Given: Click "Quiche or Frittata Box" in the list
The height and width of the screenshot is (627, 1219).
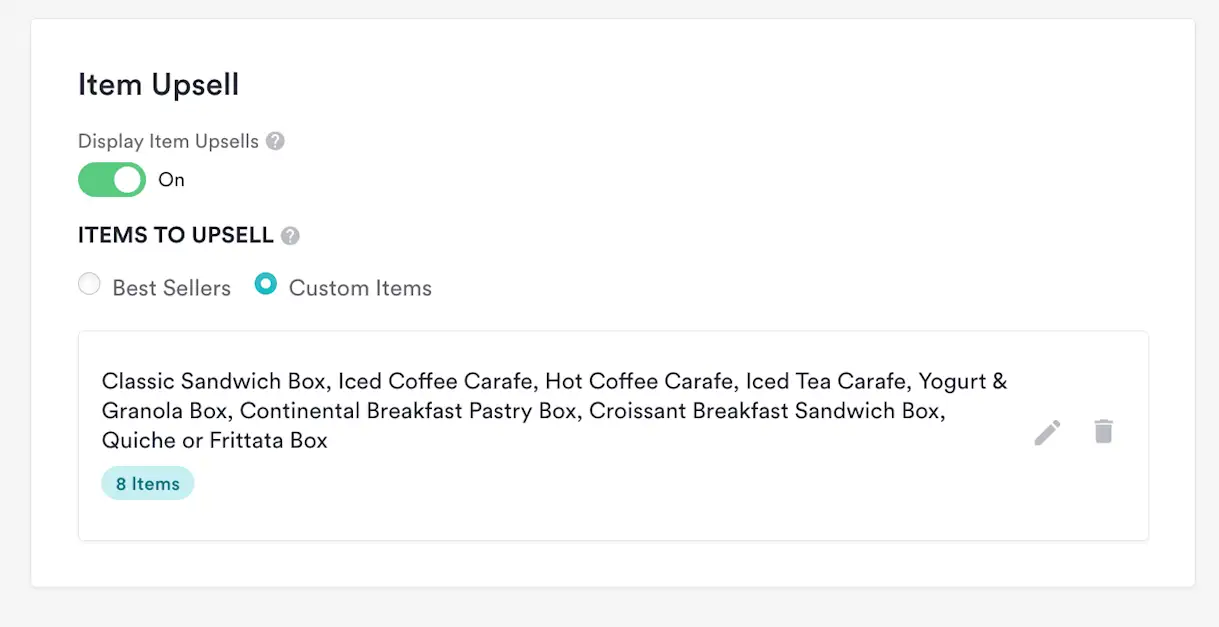Looking at the screenshot, I should click(214, 440).
